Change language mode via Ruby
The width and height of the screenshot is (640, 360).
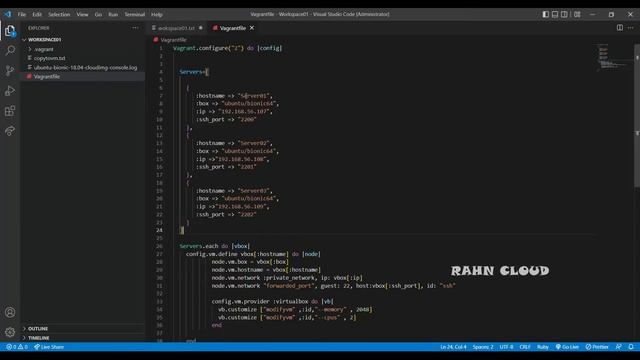[x=543, y=347]
